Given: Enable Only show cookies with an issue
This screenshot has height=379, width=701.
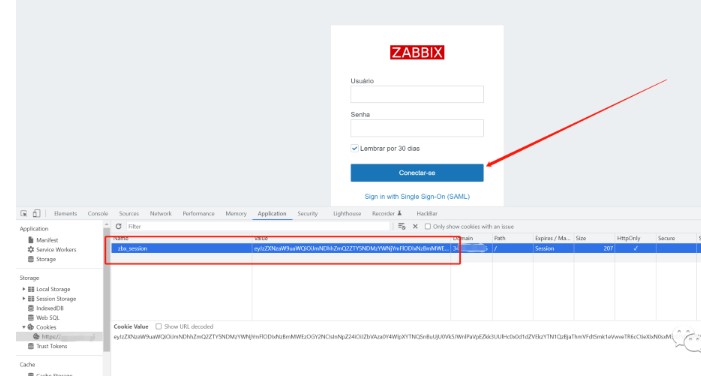Looking at the screenshot, I should pyautogui.click(x=428, y=227).
